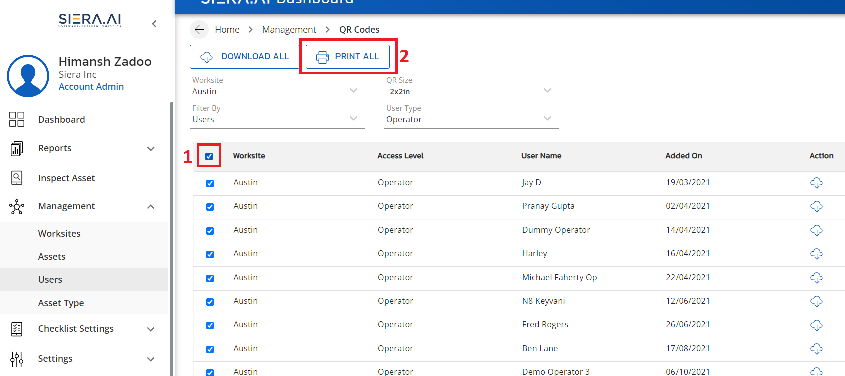Uncheck the Fred Rogers row checkbox

pos(210,325)
